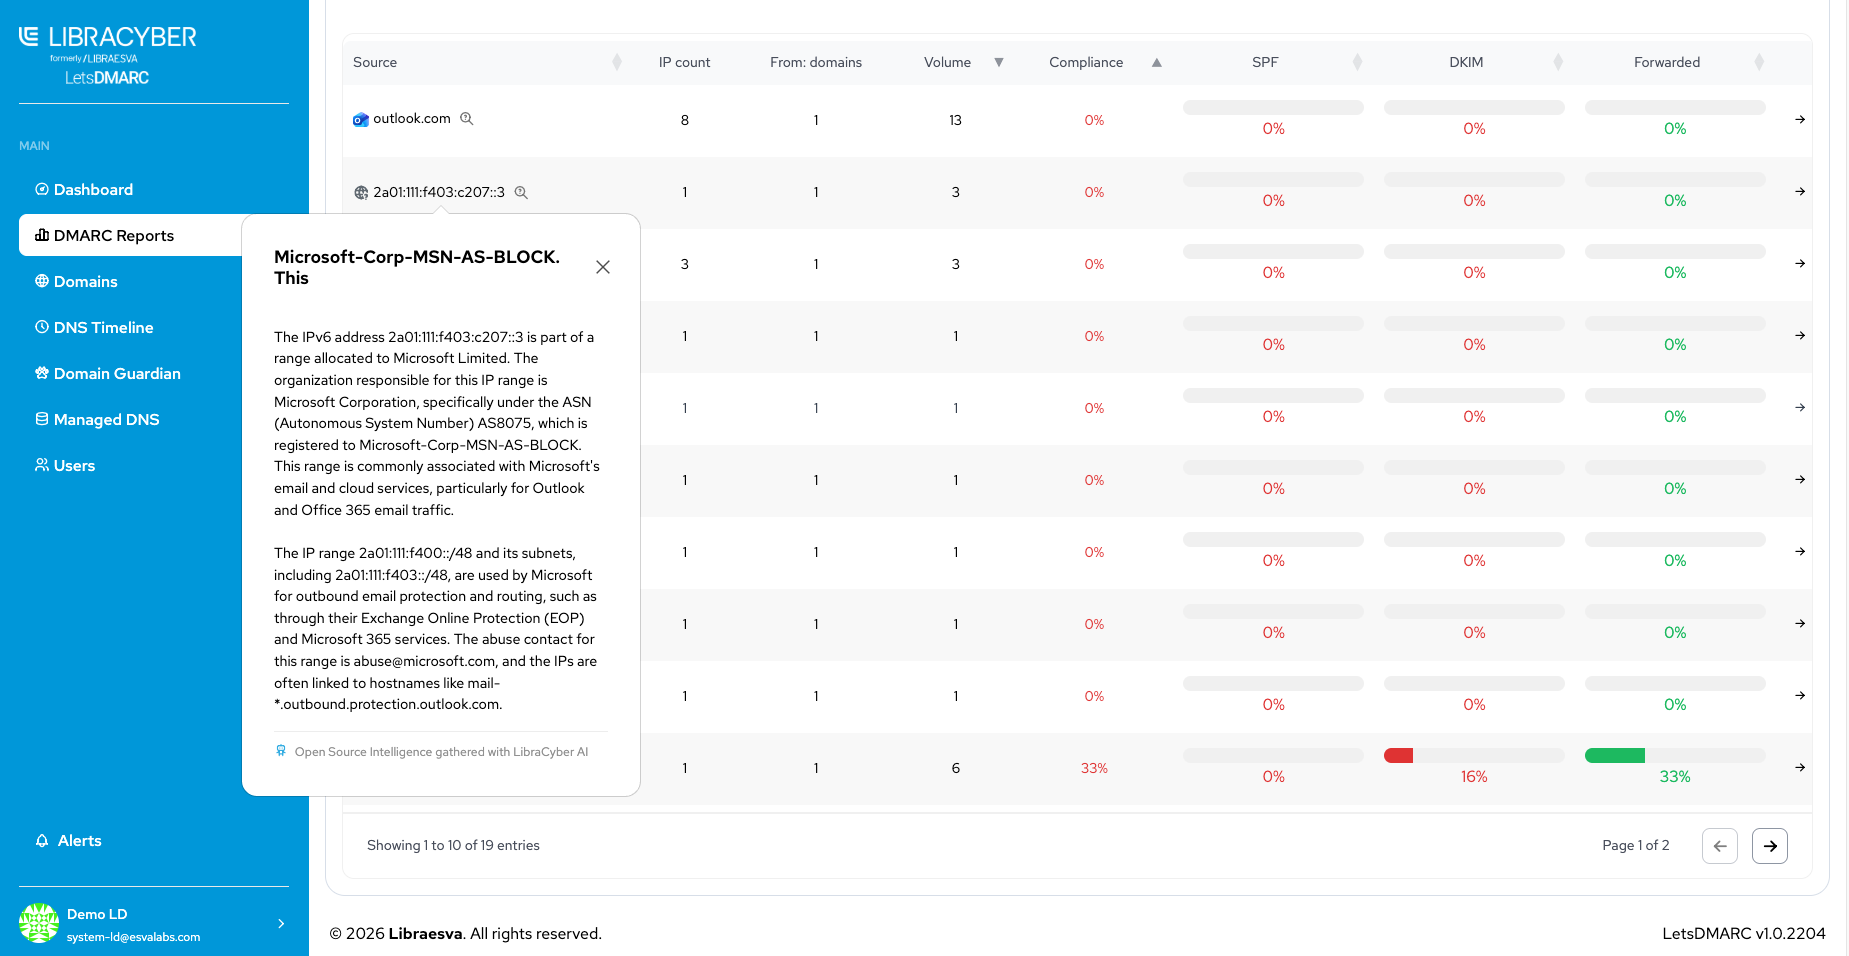Click the IP count 8 cell
1849x956 pixels.
pos(685,120)
